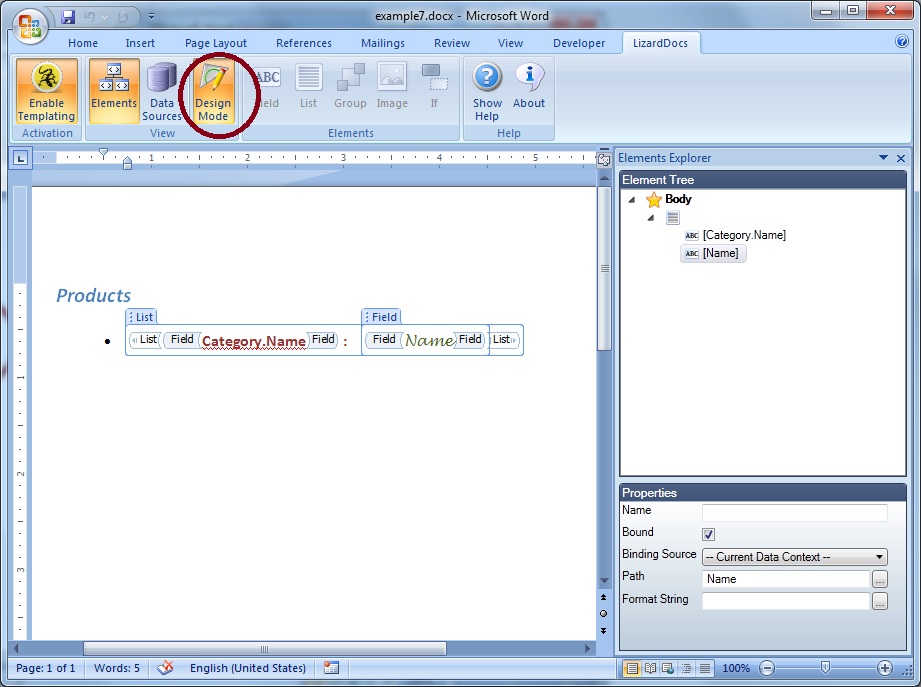Image resolution: width=921 pixels, height=687 pixels.
Task: Toggle Enable Templating button
Action: (x=46, y=91)
